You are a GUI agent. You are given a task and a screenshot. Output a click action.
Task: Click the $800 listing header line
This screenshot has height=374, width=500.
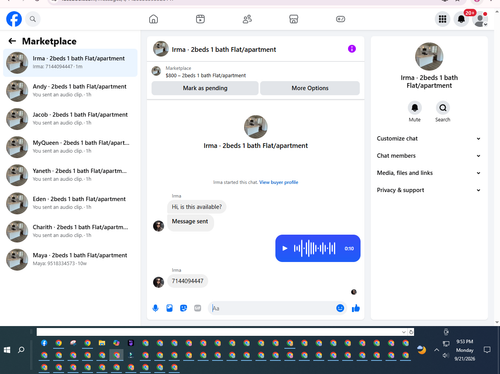coord(206,75)
